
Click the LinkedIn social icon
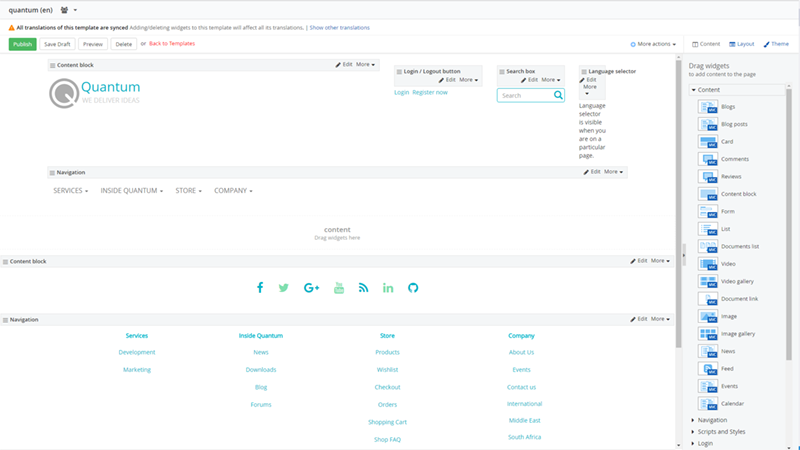click(x=388, y=288)
